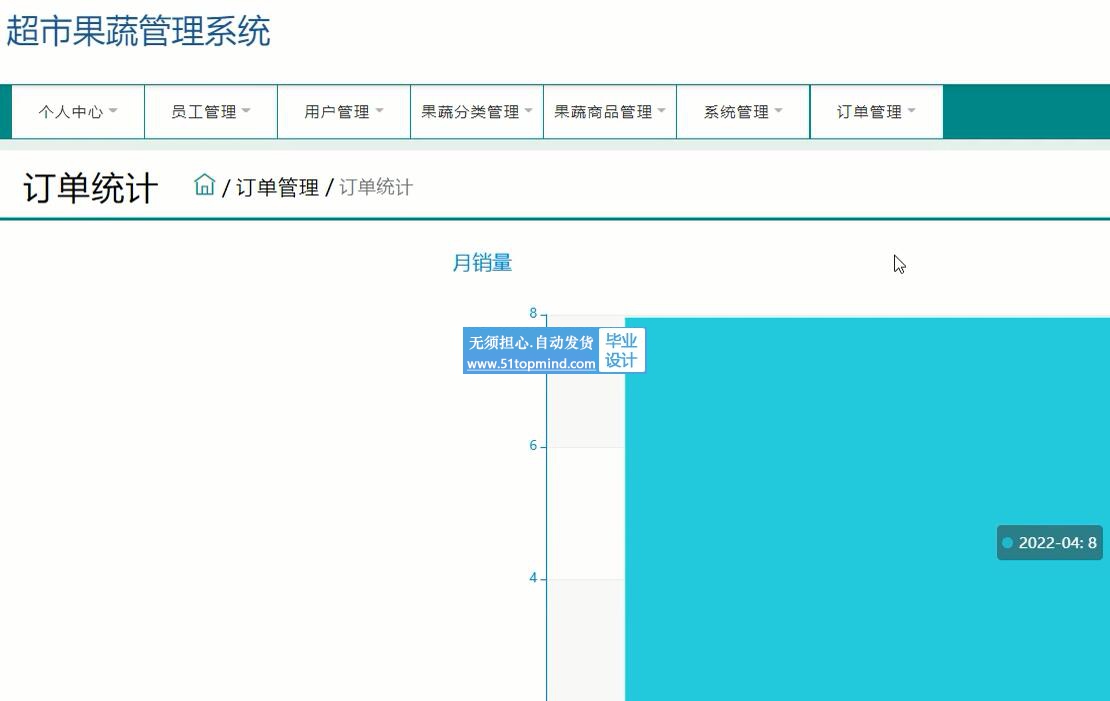The image size is (1110, 701).
Task: Open the 订单管理 menu
Action: (876, 112)
